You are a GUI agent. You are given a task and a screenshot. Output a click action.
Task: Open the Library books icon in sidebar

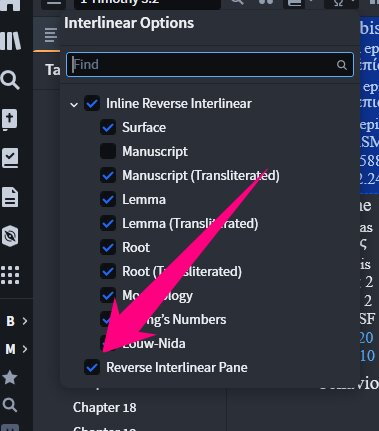tap(10, 41)
